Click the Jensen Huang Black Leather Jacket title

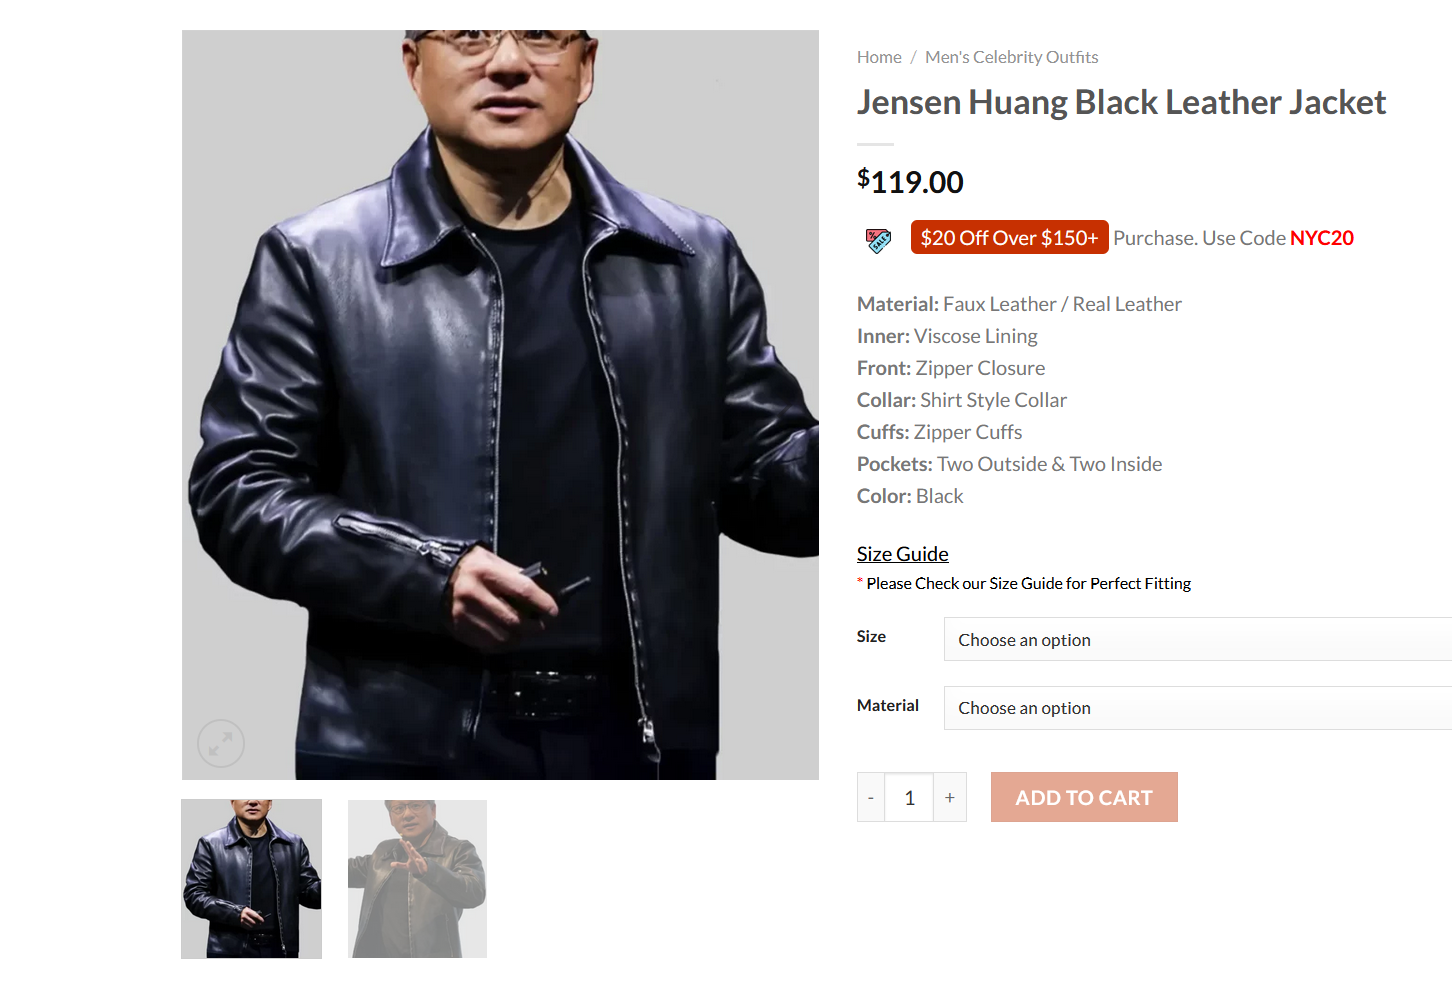(1121, 102)
